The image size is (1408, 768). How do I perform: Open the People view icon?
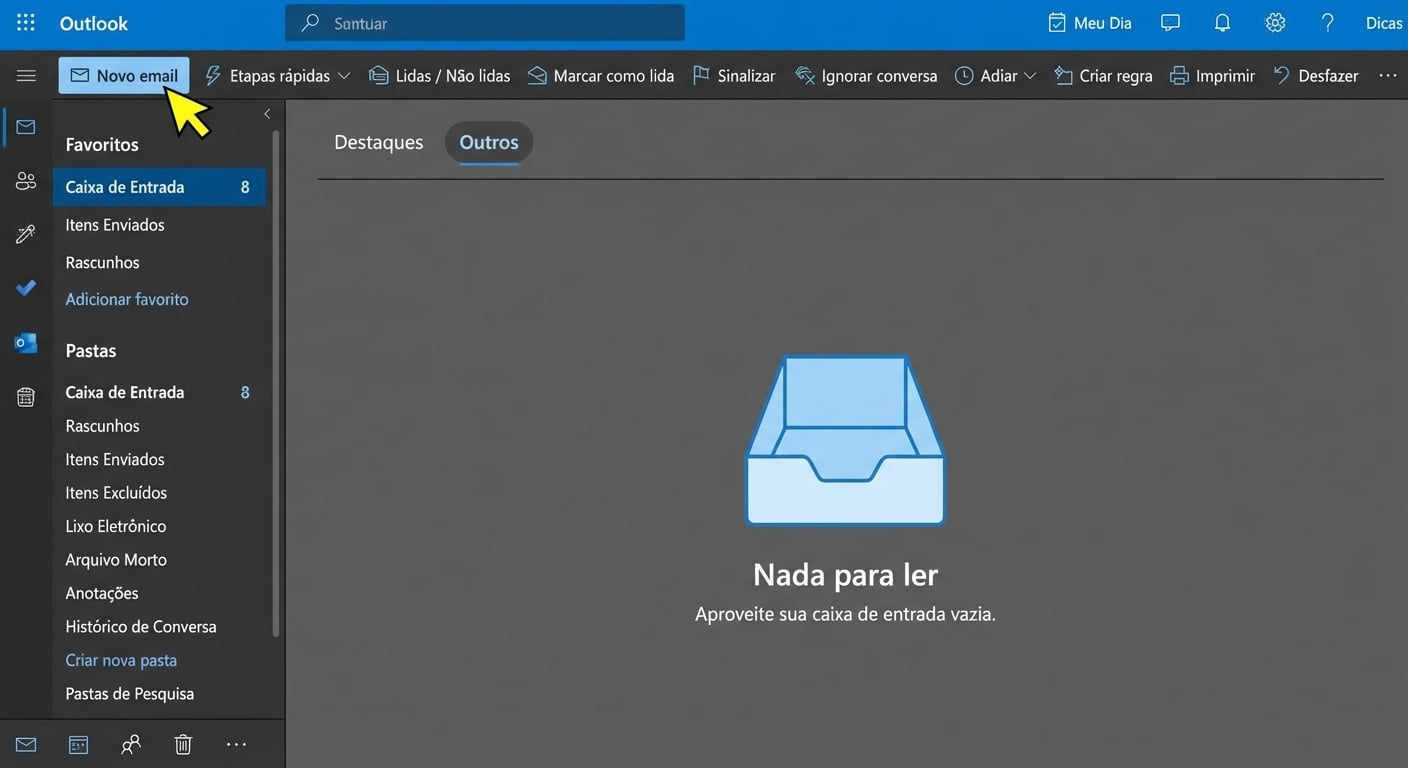pyautogui.click(x=25, y=180)
